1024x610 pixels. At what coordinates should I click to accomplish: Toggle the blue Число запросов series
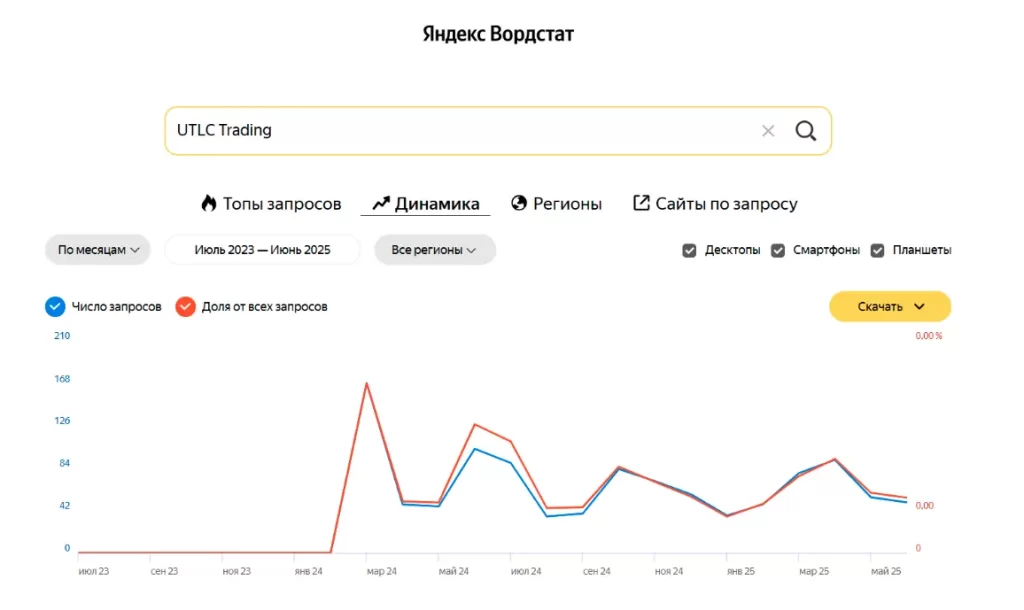point(56,306)
